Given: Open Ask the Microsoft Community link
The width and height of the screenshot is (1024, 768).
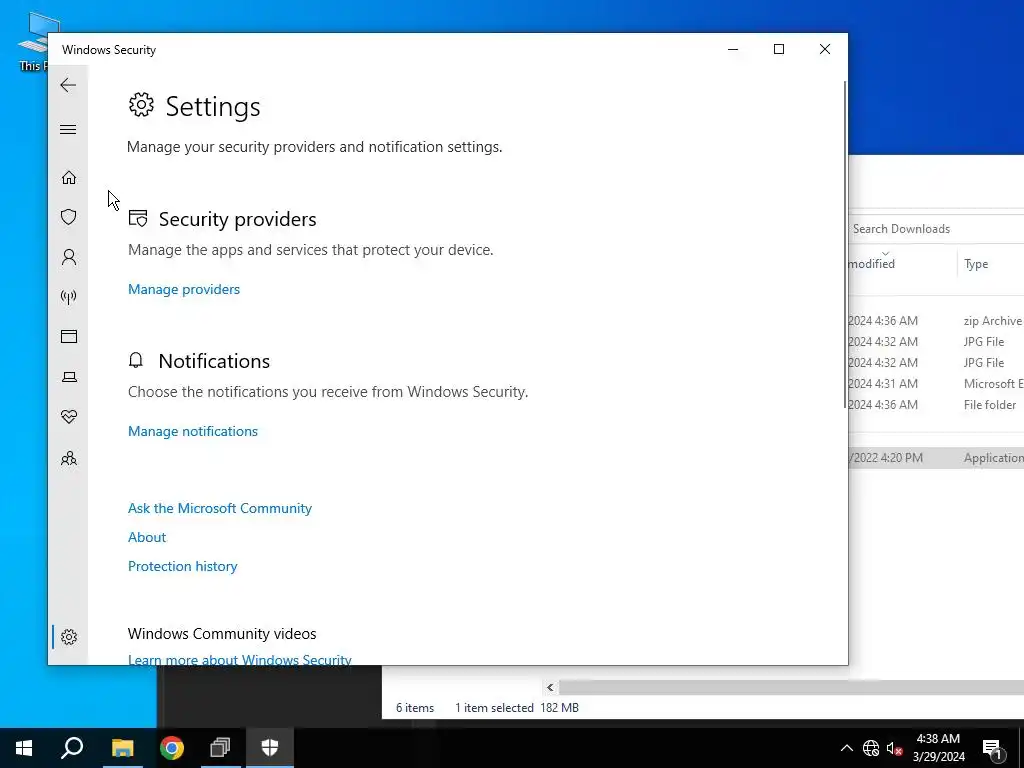Looking at the screenshot, I should tap(219, 508).
